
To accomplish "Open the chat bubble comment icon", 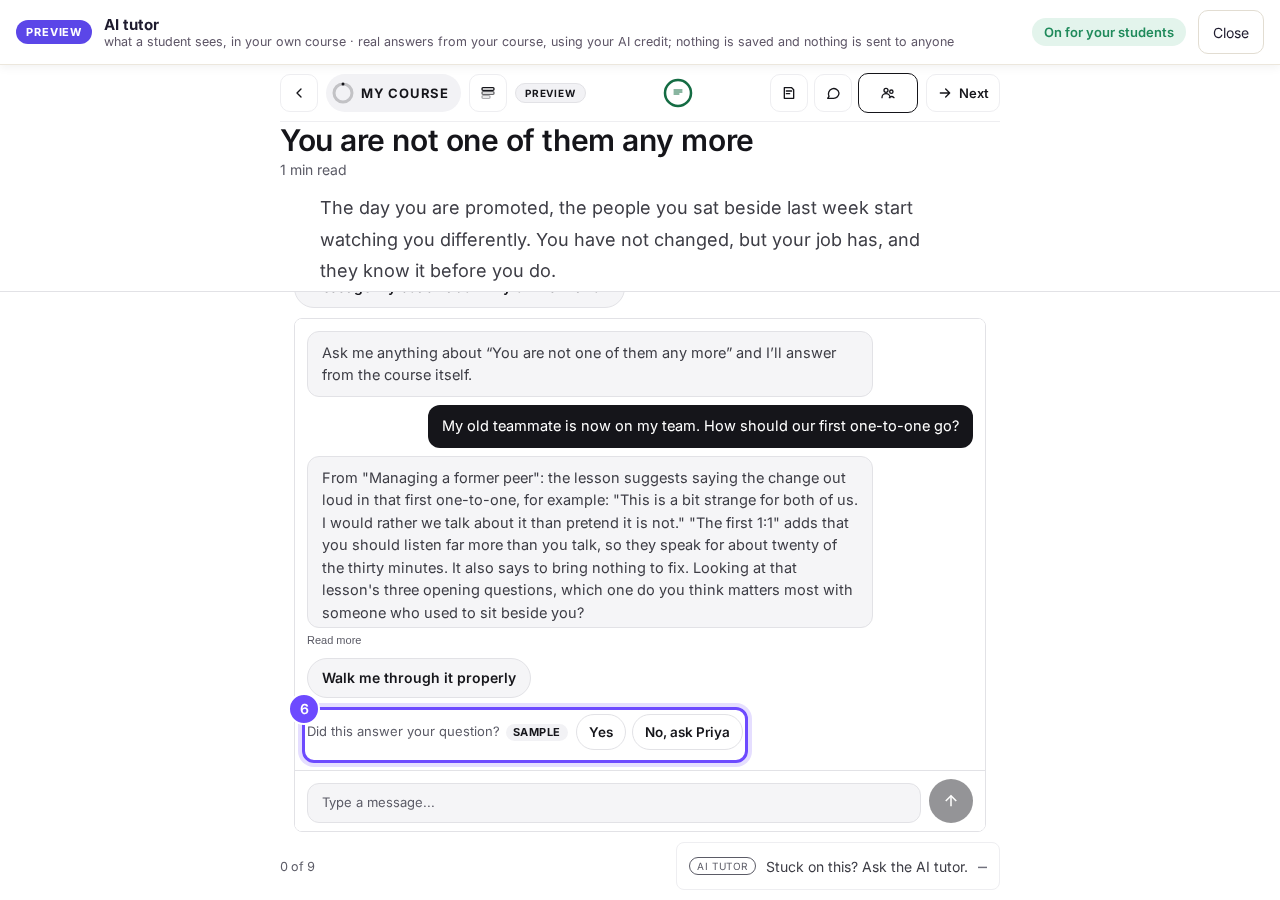I will coord(833,93).
